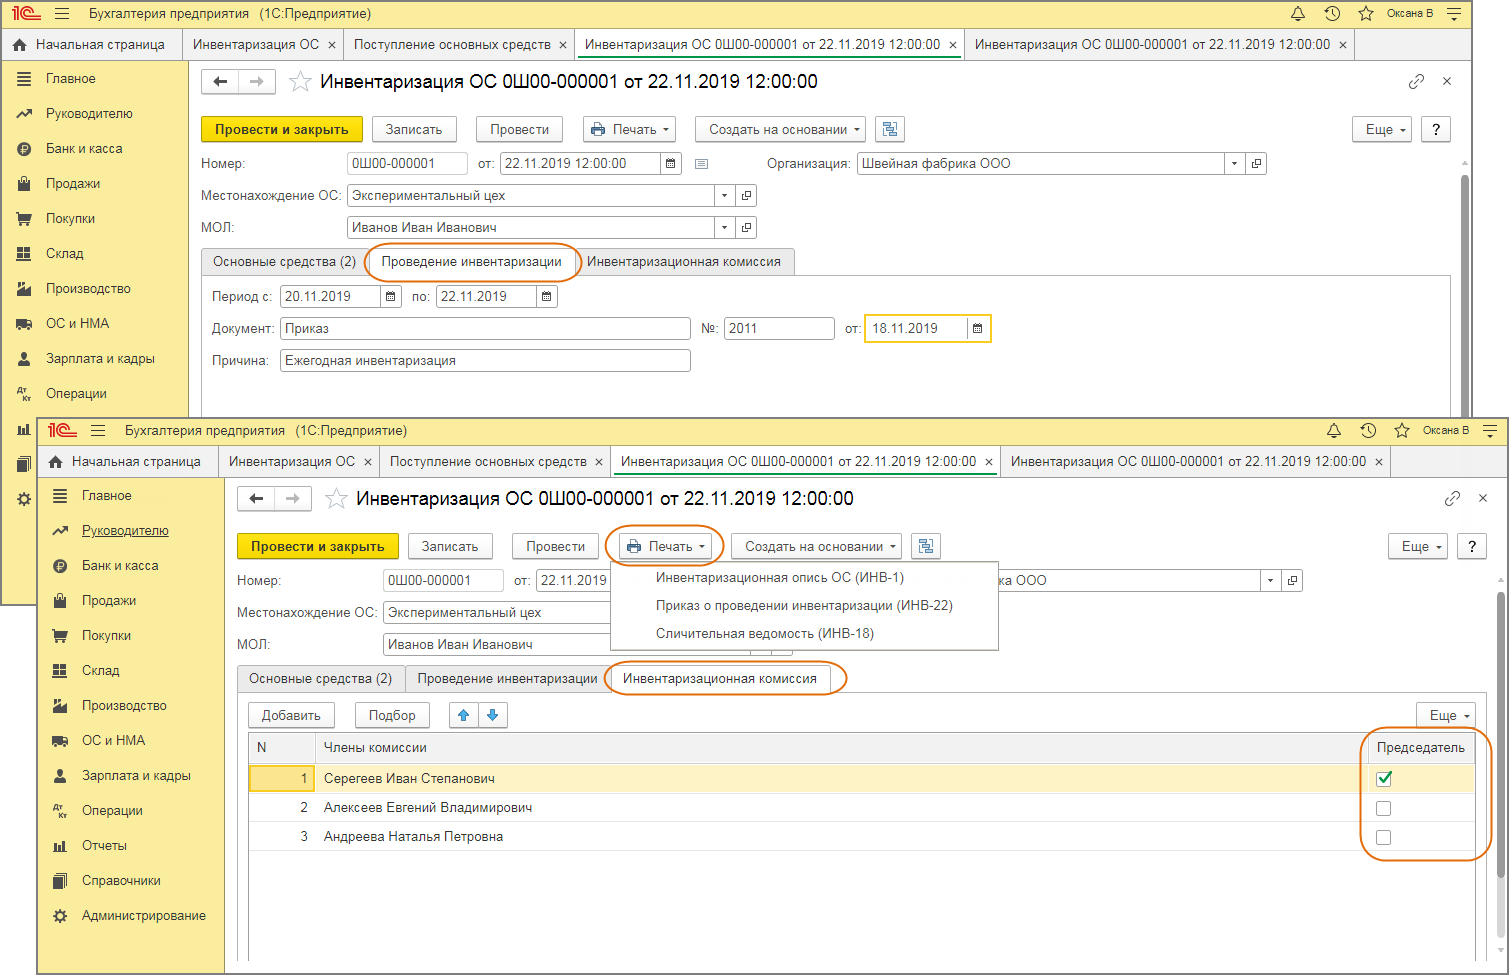
Task: Expand the Организация dropdown in back window
Action: tap(1235, 163)
